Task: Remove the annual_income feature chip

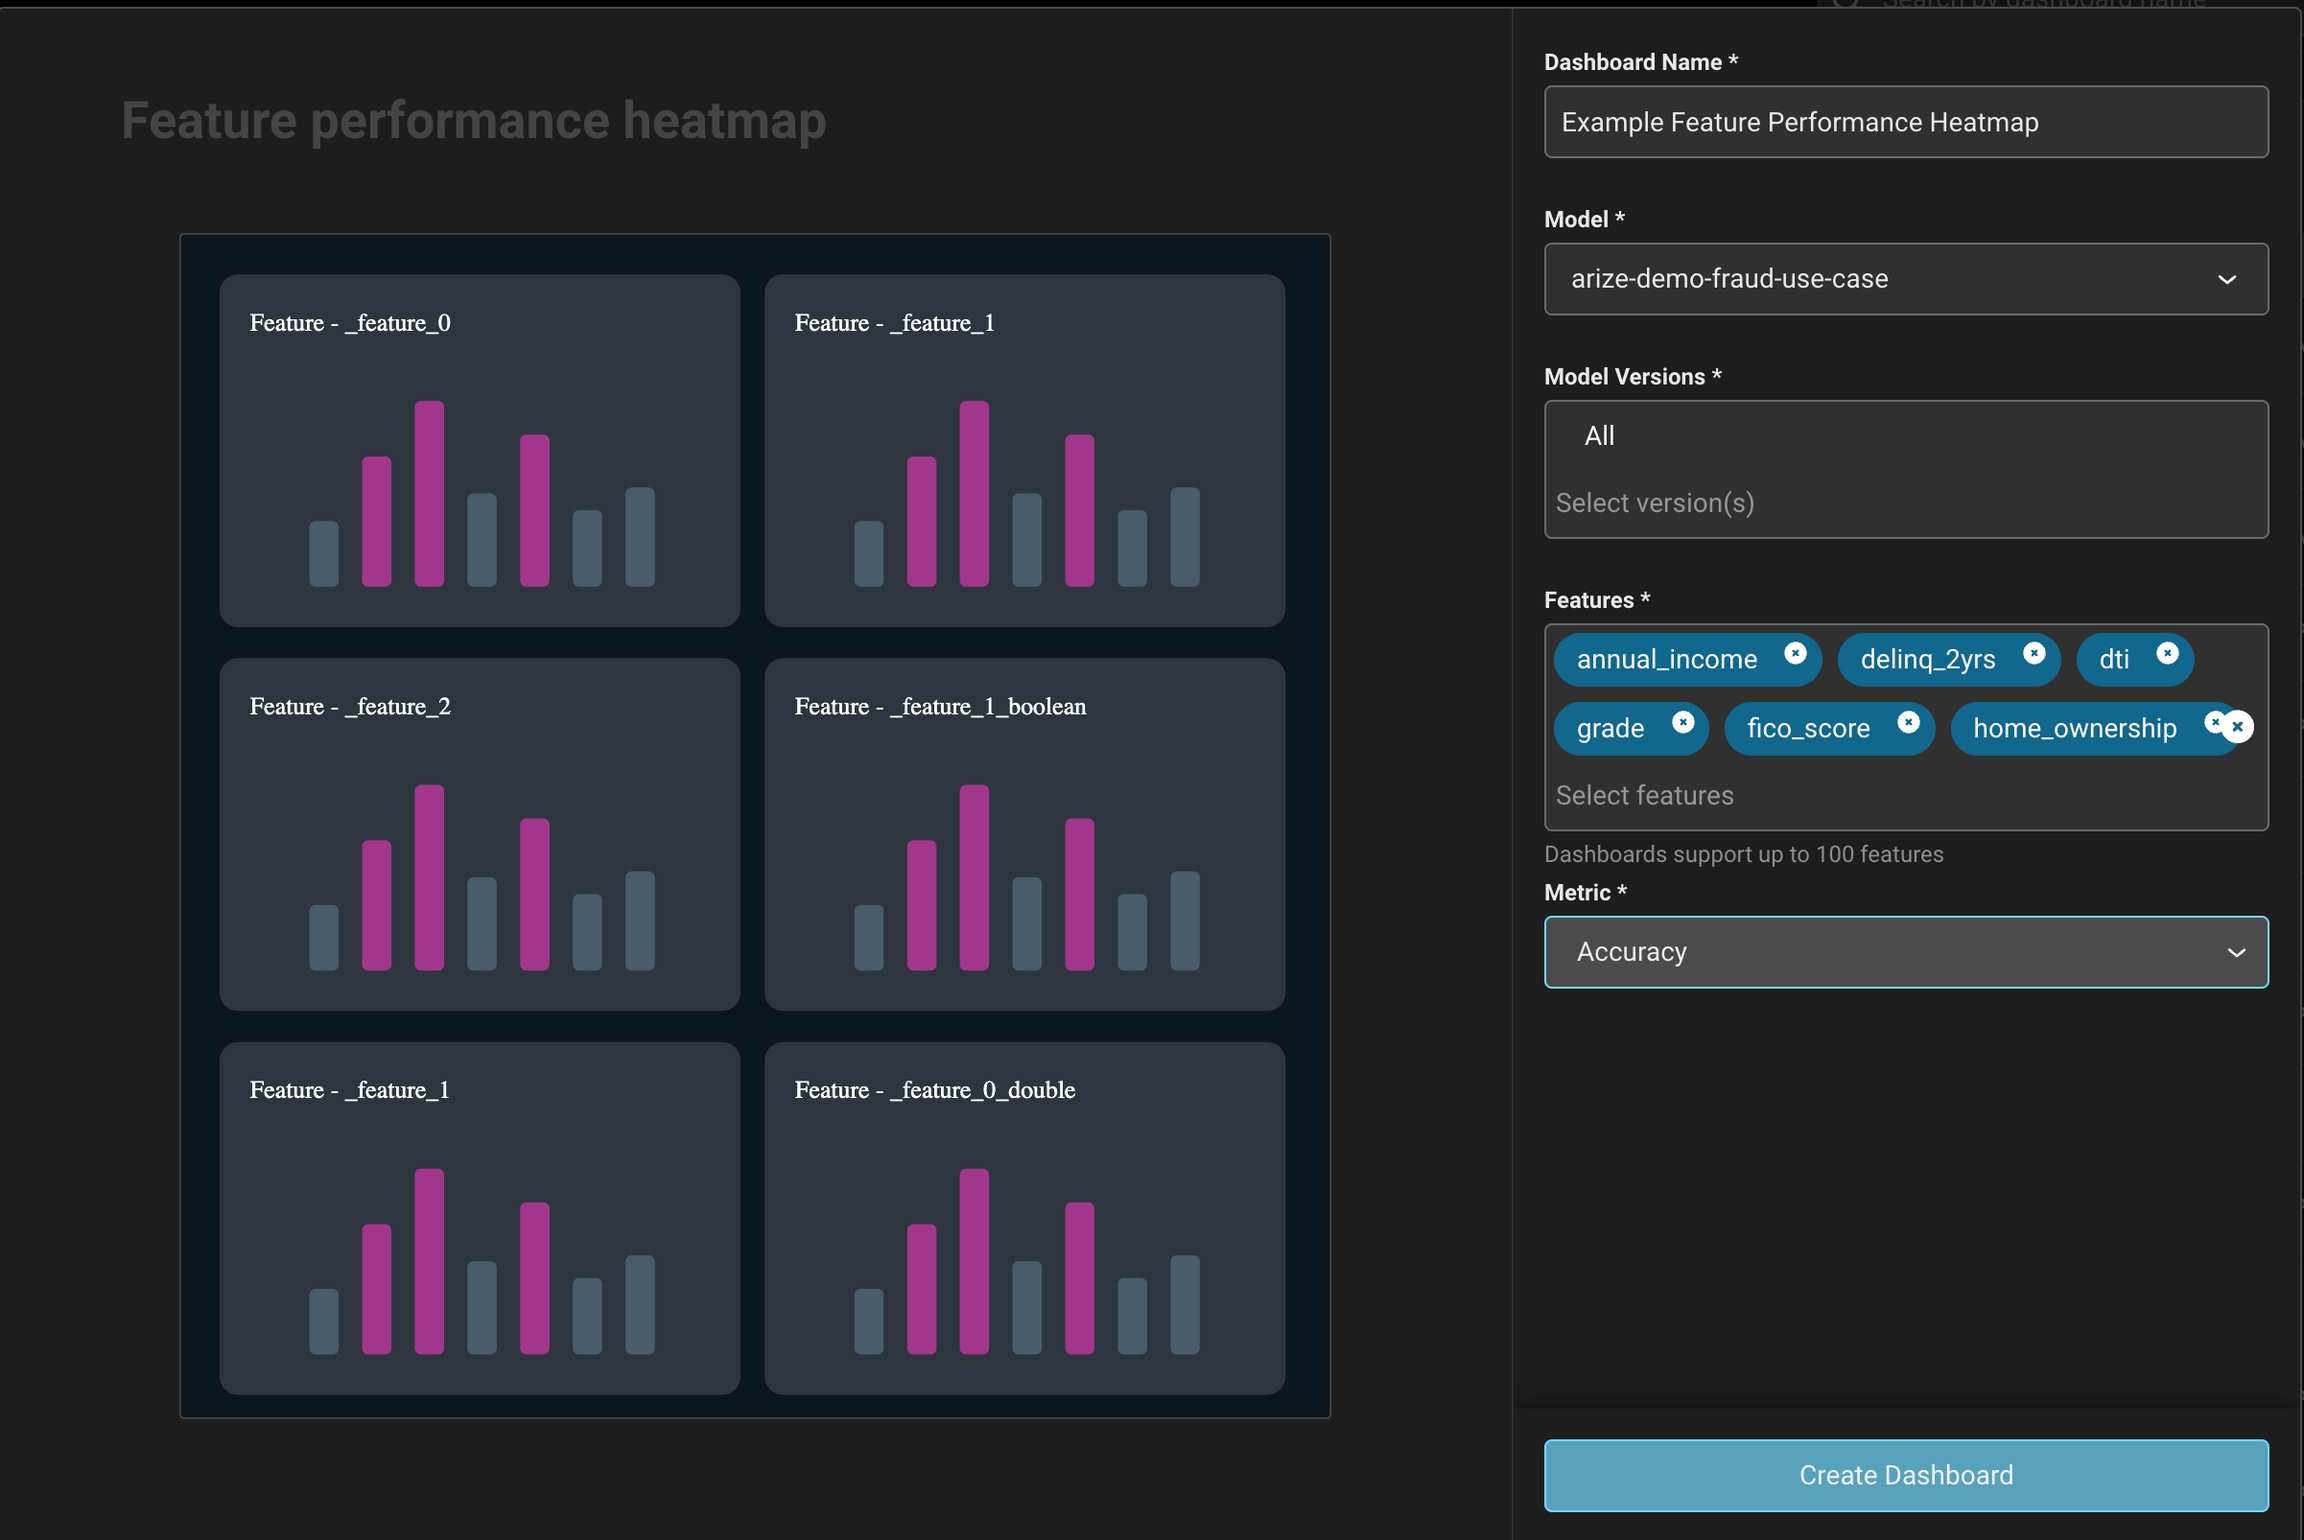Action: (x=1795, y=653)
